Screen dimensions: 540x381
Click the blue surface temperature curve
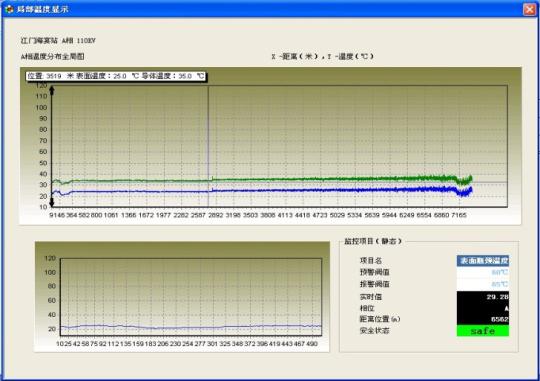coord(262,190)
